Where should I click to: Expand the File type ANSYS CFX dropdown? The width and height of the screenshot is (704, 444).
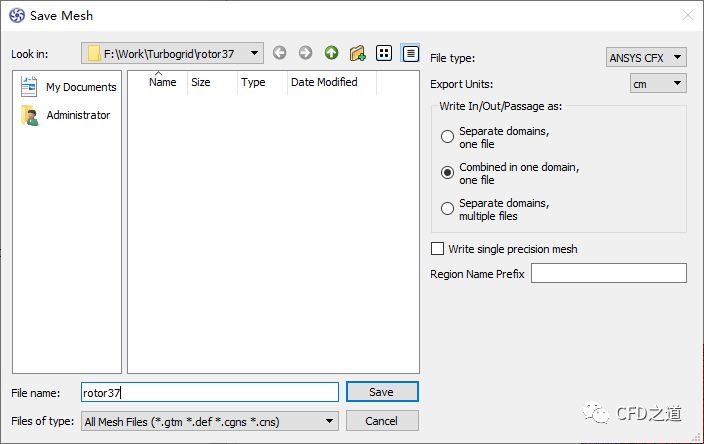tap(646, 58)
